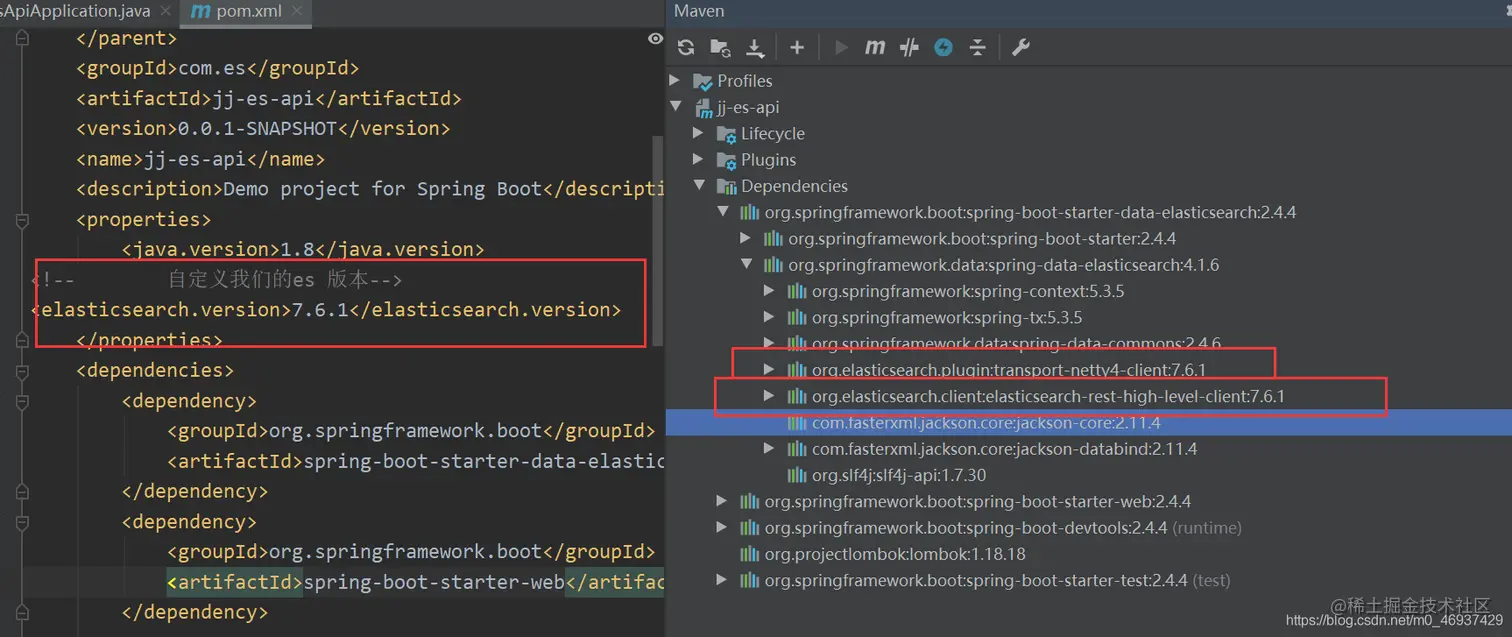Screen dimensions: 1512x637
Task: Collapse spring-boot-starter-data-elasticsearch dependency arrow
Action: [x=722, y=212]
